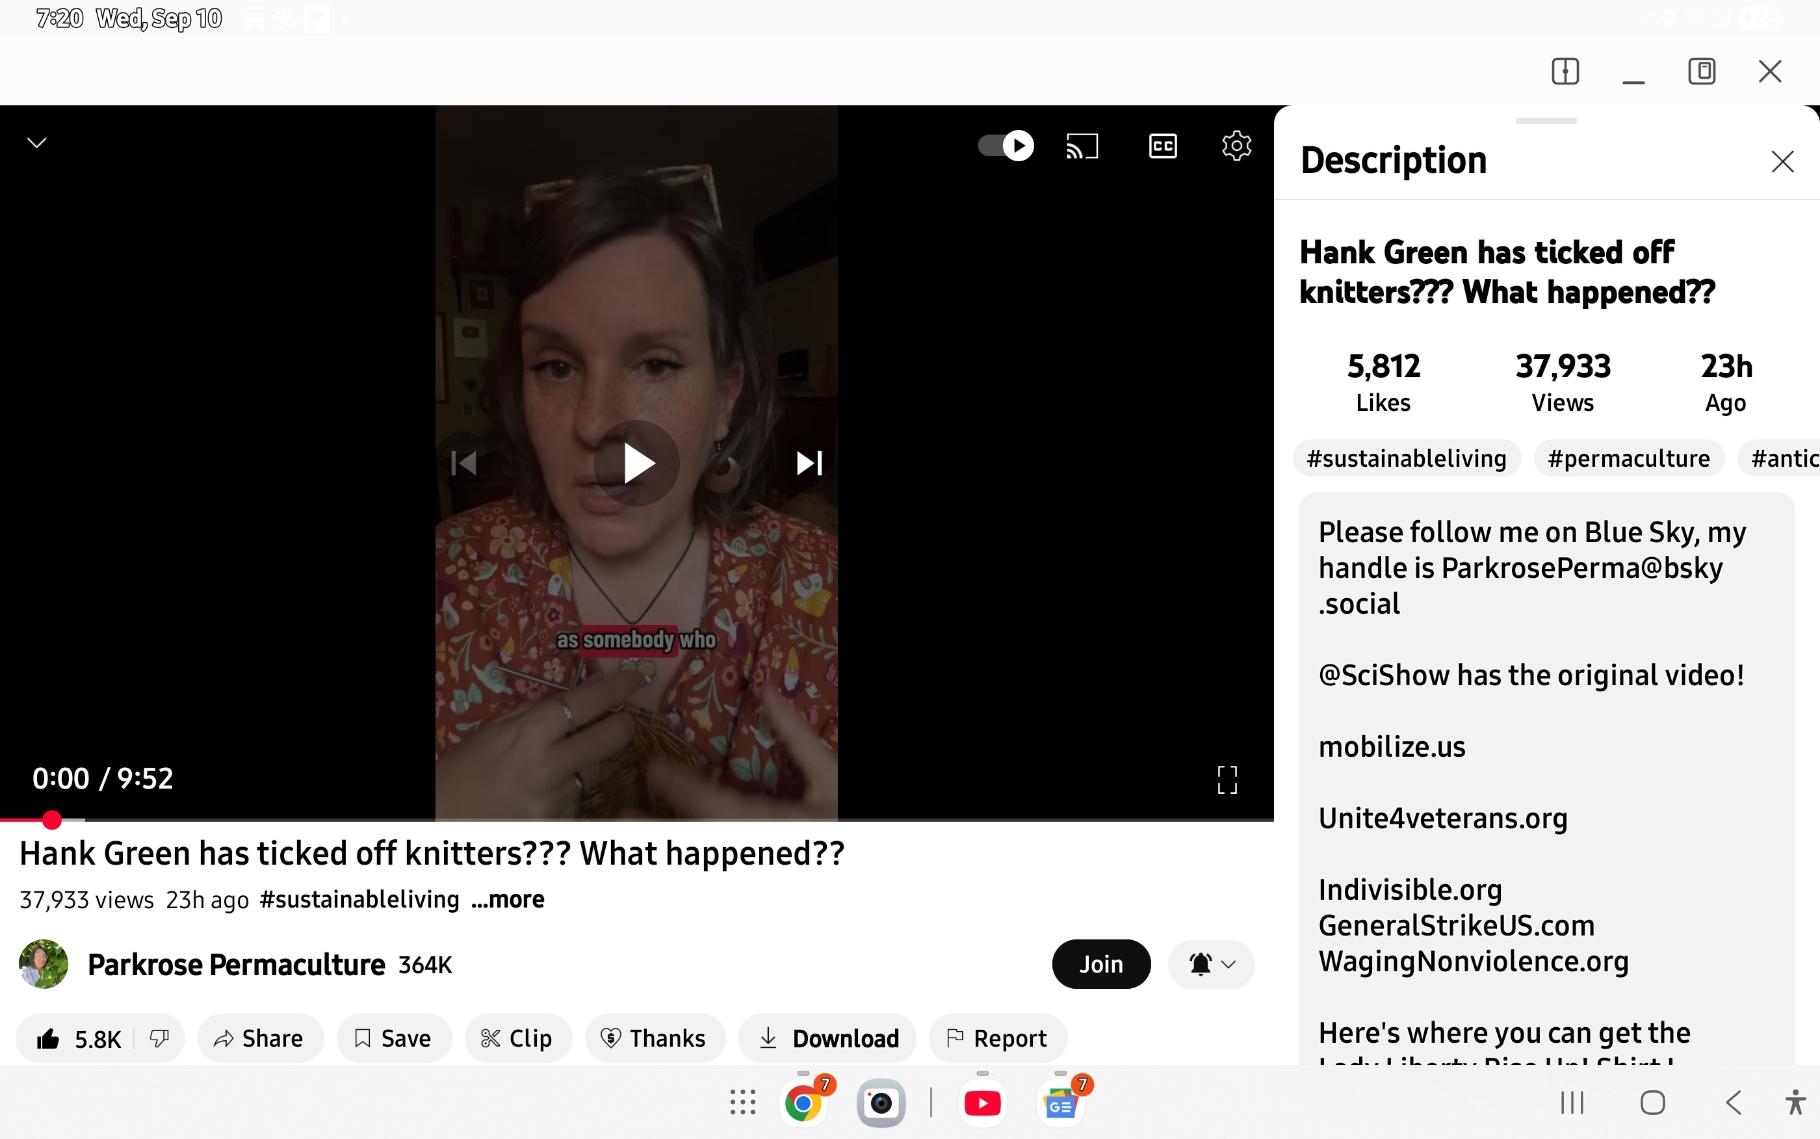Open Parkrose Permaculture channel avatar
Screen dimensions: 1820x1139
(x=44, y=964)
